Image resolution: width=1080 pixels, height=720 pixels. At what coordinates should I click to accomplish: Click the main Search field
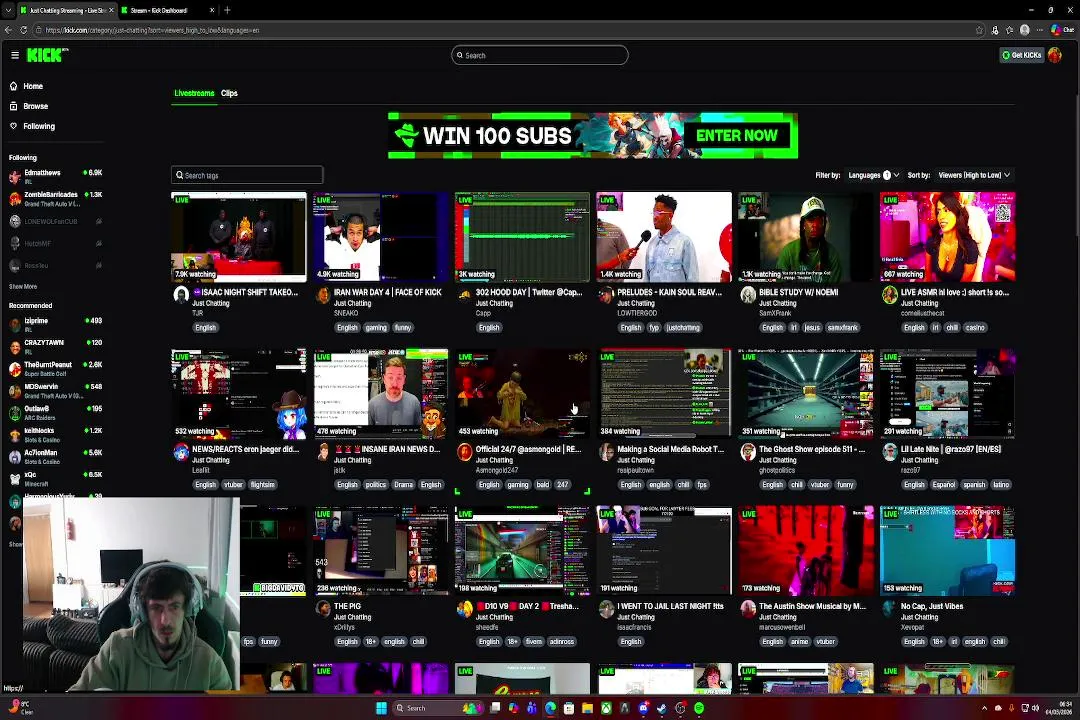pos(539,55)
